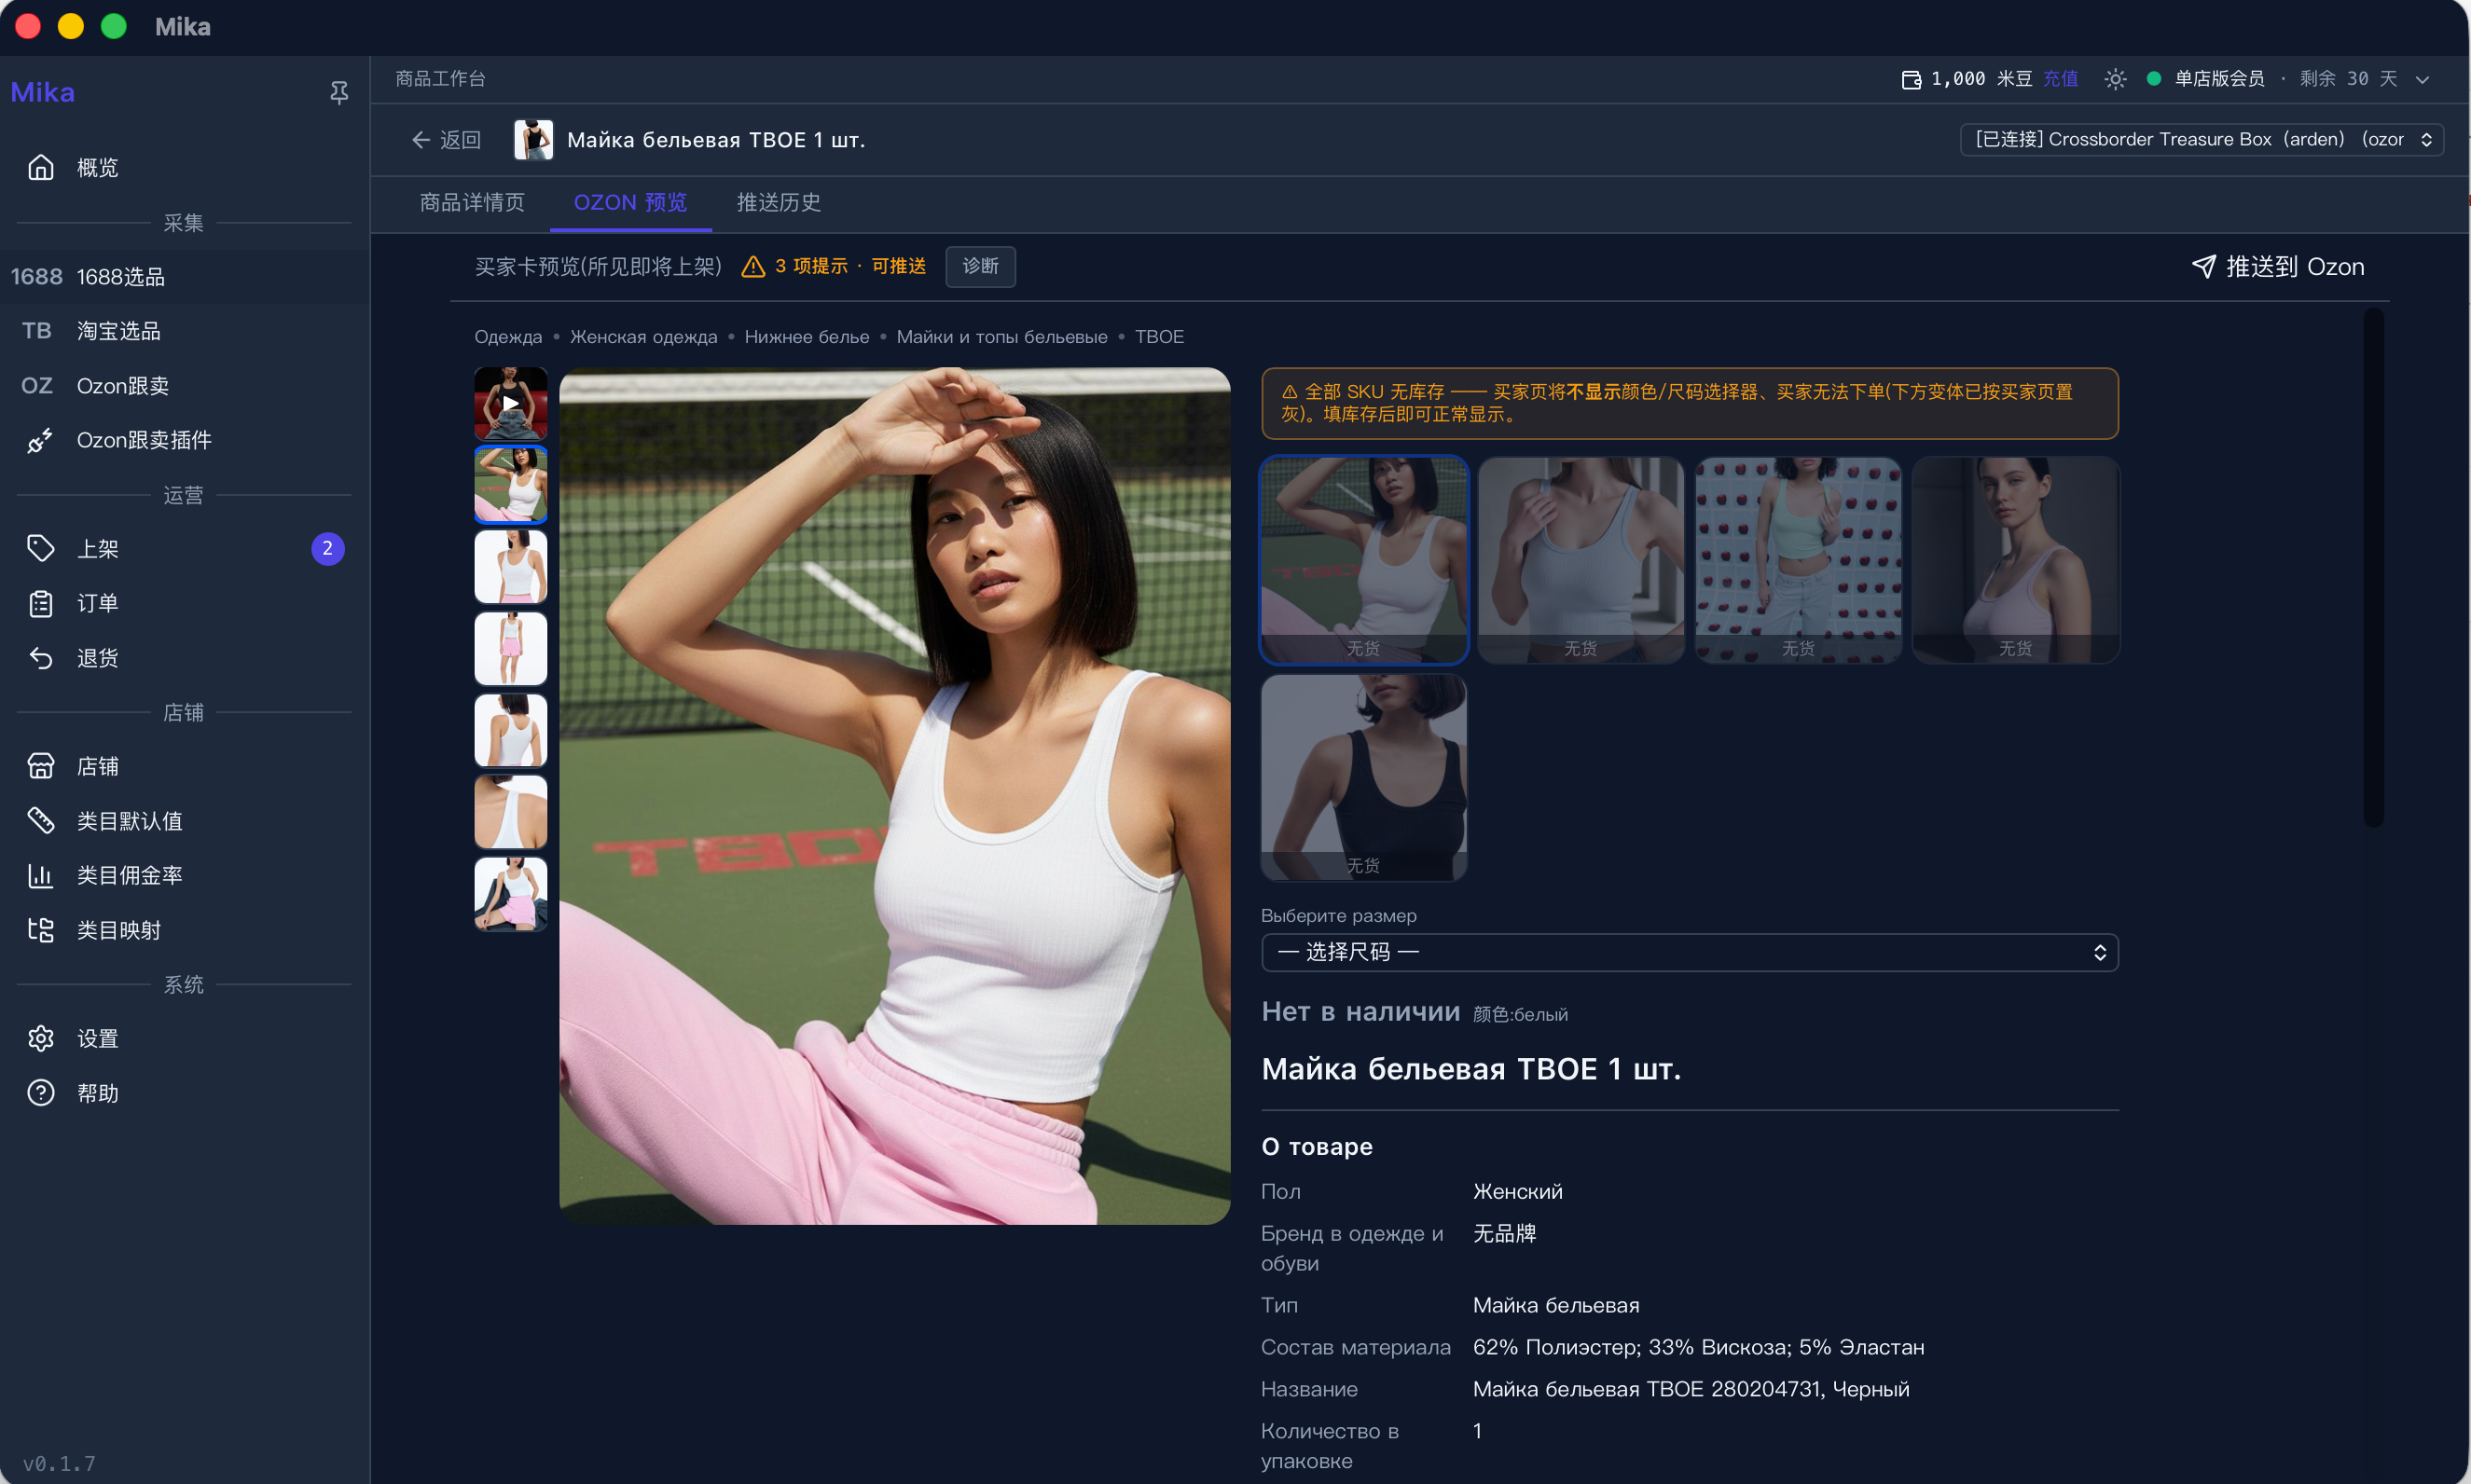Click the 上架 tag icon
The height and width of the screenshot is (1484, 2471).
[41, 548]
